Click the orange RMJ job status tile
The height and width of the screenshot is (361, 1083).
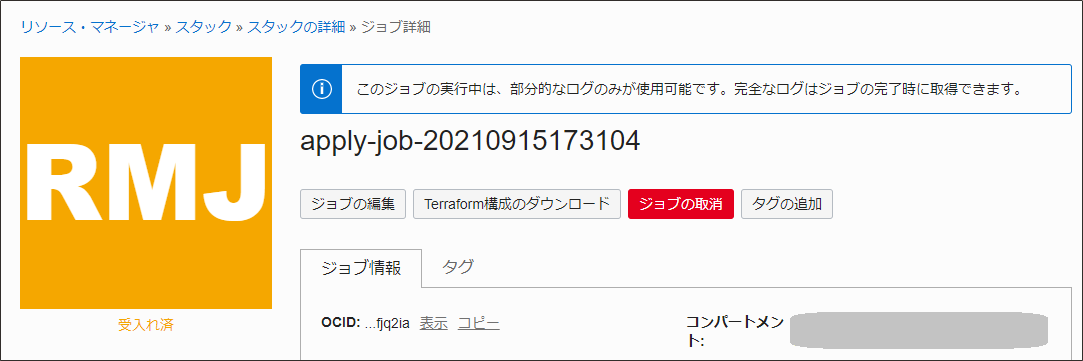coord(146,183)
